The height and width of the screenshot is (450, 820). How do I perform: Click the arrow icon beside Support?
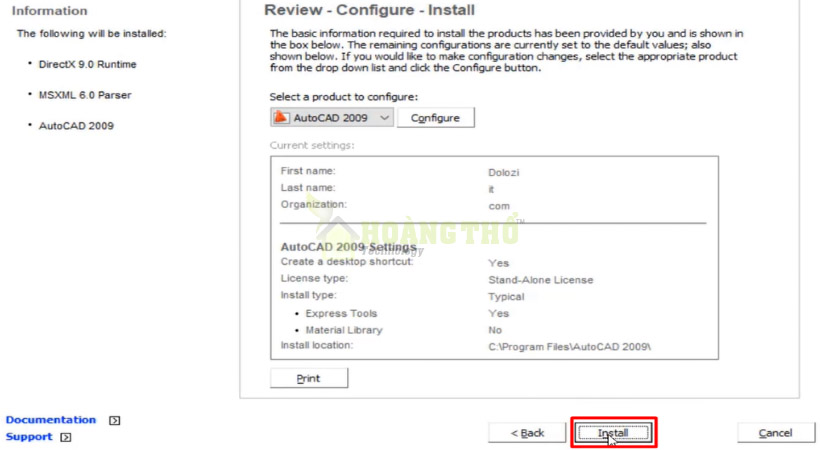(66, 438)
